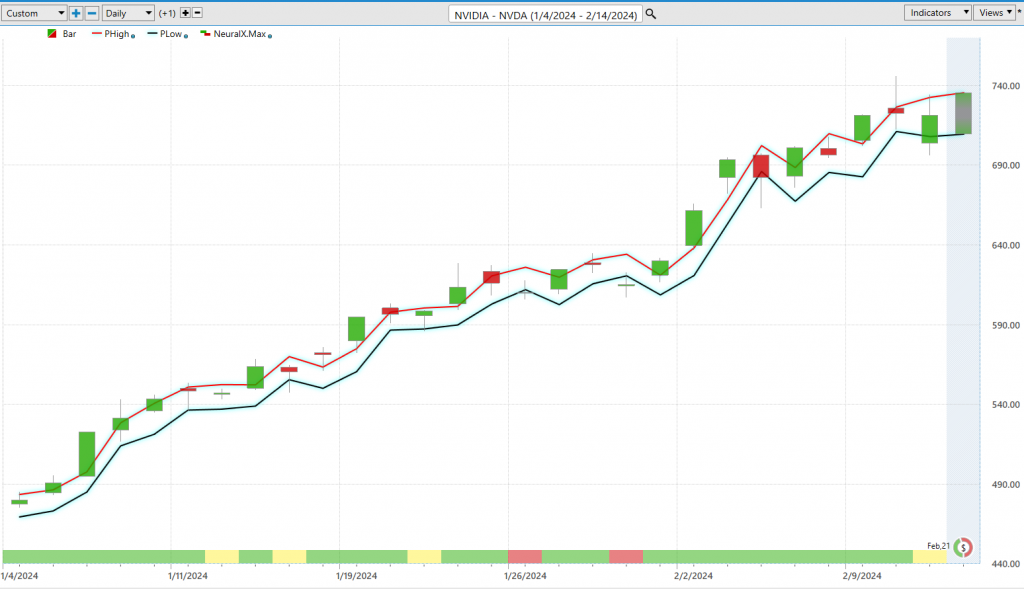This screenshot has height=589, width=1024.
Task: Click the 490.00 price axis label
Action: click(1005, 485)
